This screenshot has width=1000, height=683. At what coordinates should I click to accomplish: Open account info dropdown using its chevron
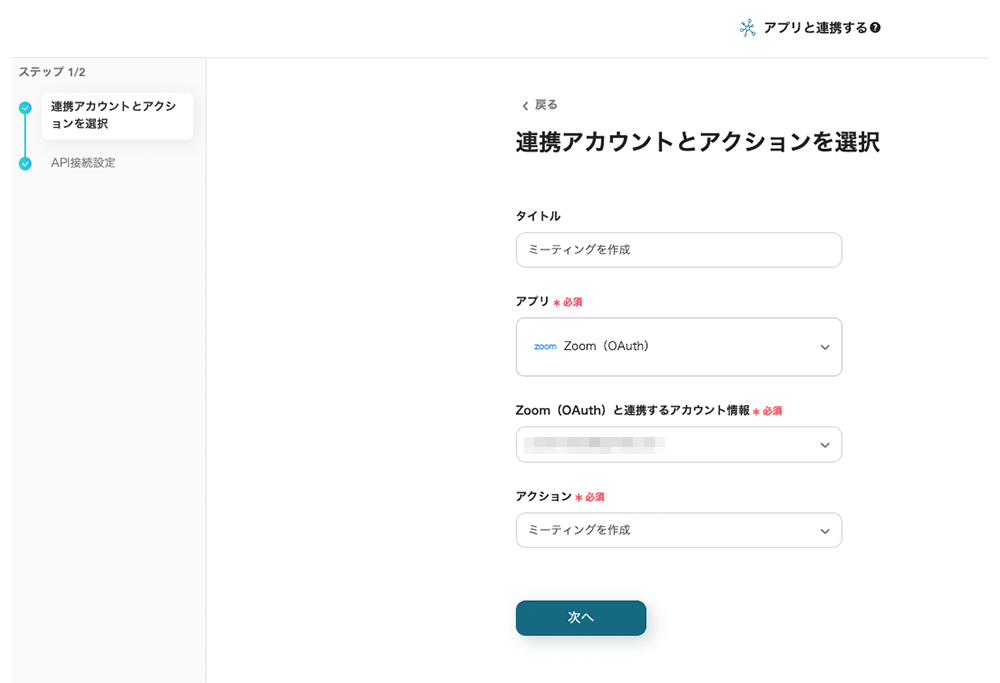coord(824,445)
